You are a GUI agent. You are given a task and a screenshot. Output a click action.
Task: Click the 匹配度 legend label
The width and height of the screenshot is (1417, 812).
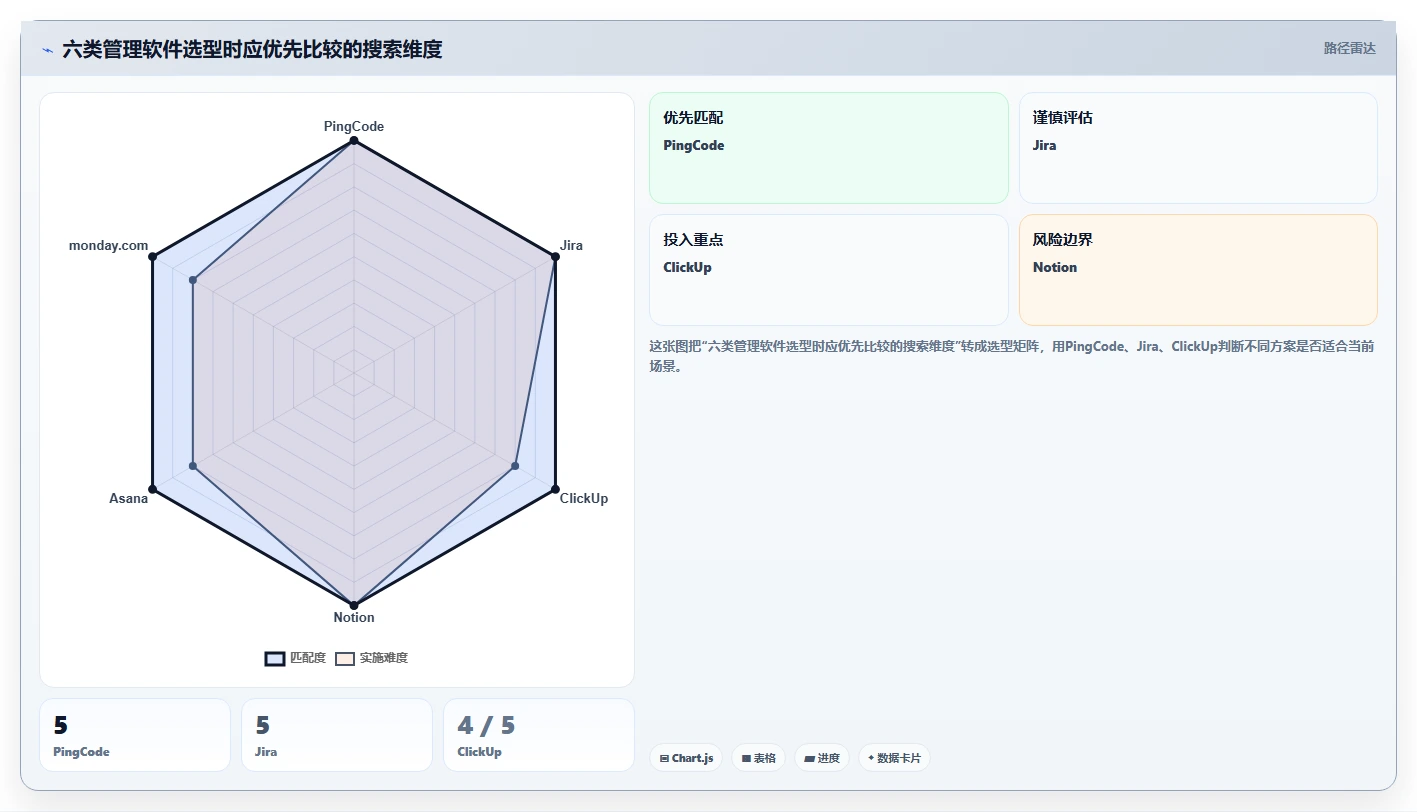(x=308, y=658)
